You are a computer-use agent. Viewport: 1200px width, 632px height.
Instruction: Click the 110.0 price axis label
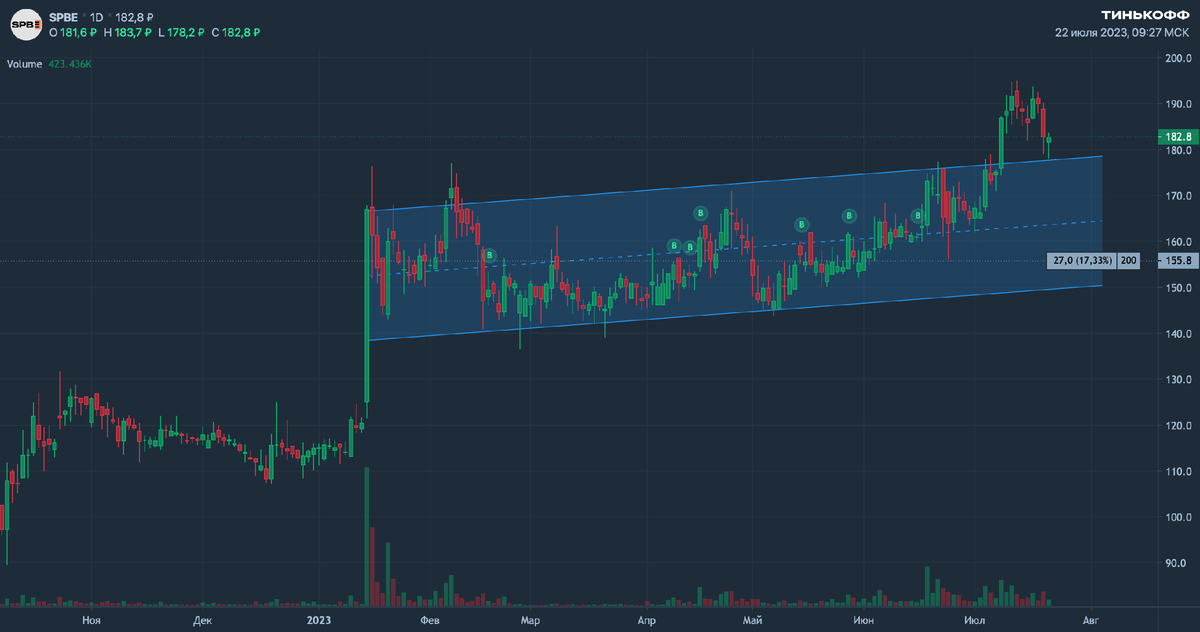click(1177, 471)
